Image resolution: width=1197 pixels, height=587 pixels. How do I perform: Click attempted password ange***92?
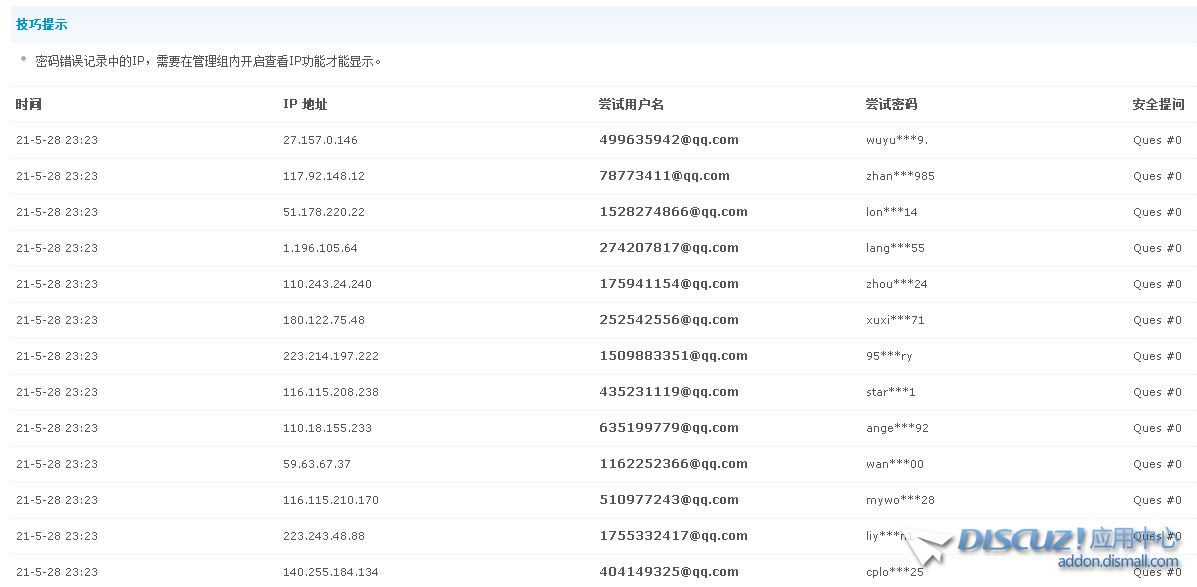[897, 428]
